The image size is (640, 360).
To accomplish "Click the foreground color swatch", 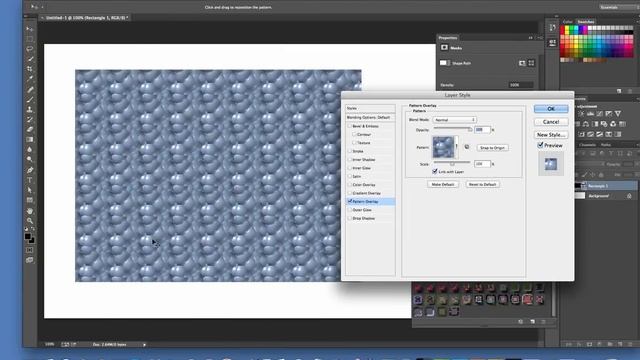I will click(27, 236).
